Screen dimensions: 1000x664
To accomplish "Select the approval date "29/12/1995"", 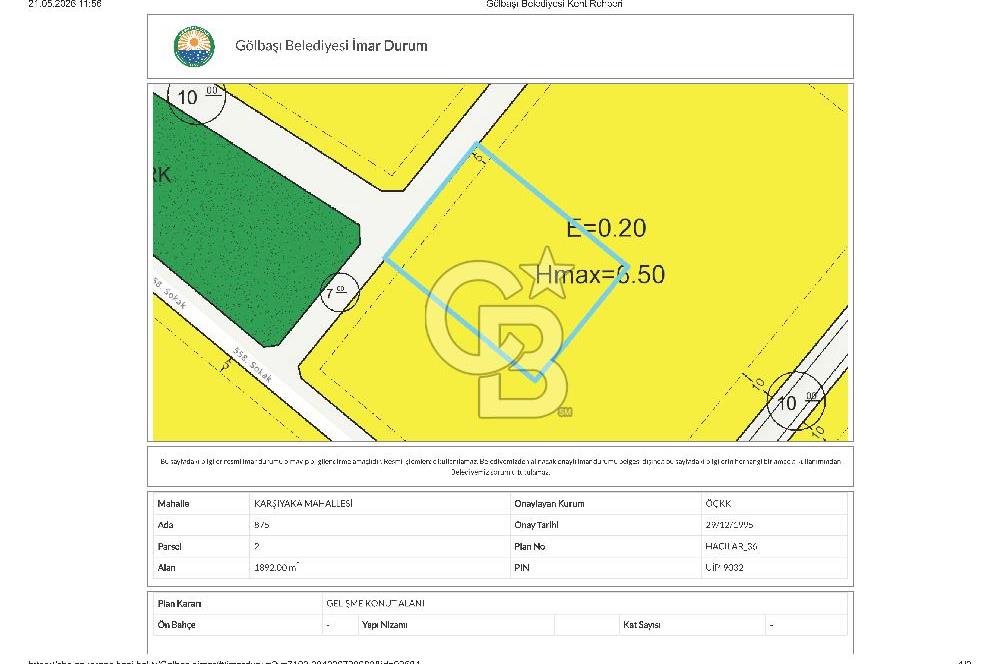I will tap(729, 525).
